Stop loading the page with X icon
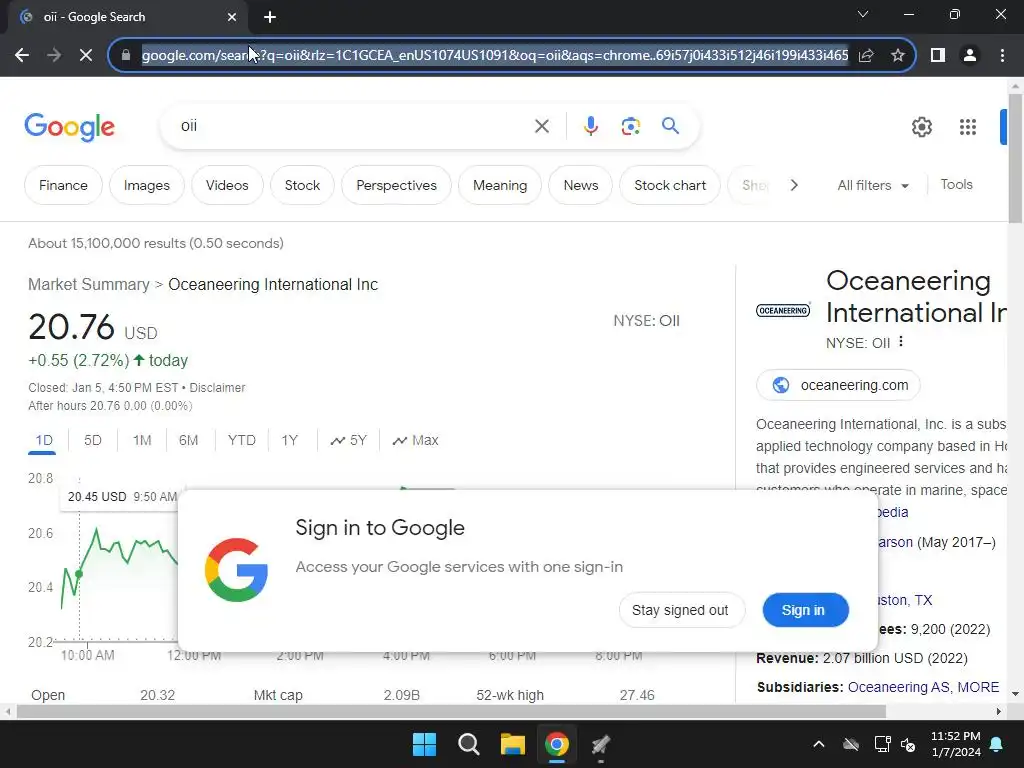Viewport: 1024px width, 768px height. pos(86,56)
